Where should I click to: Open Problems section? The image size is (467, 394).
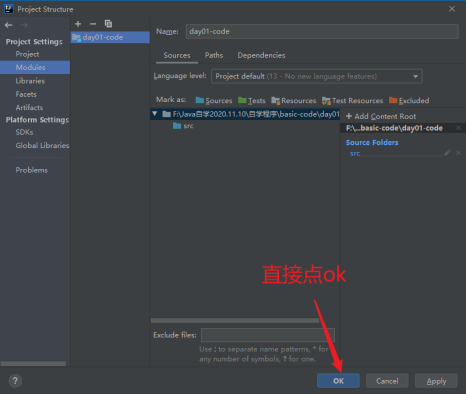(32, 170)
